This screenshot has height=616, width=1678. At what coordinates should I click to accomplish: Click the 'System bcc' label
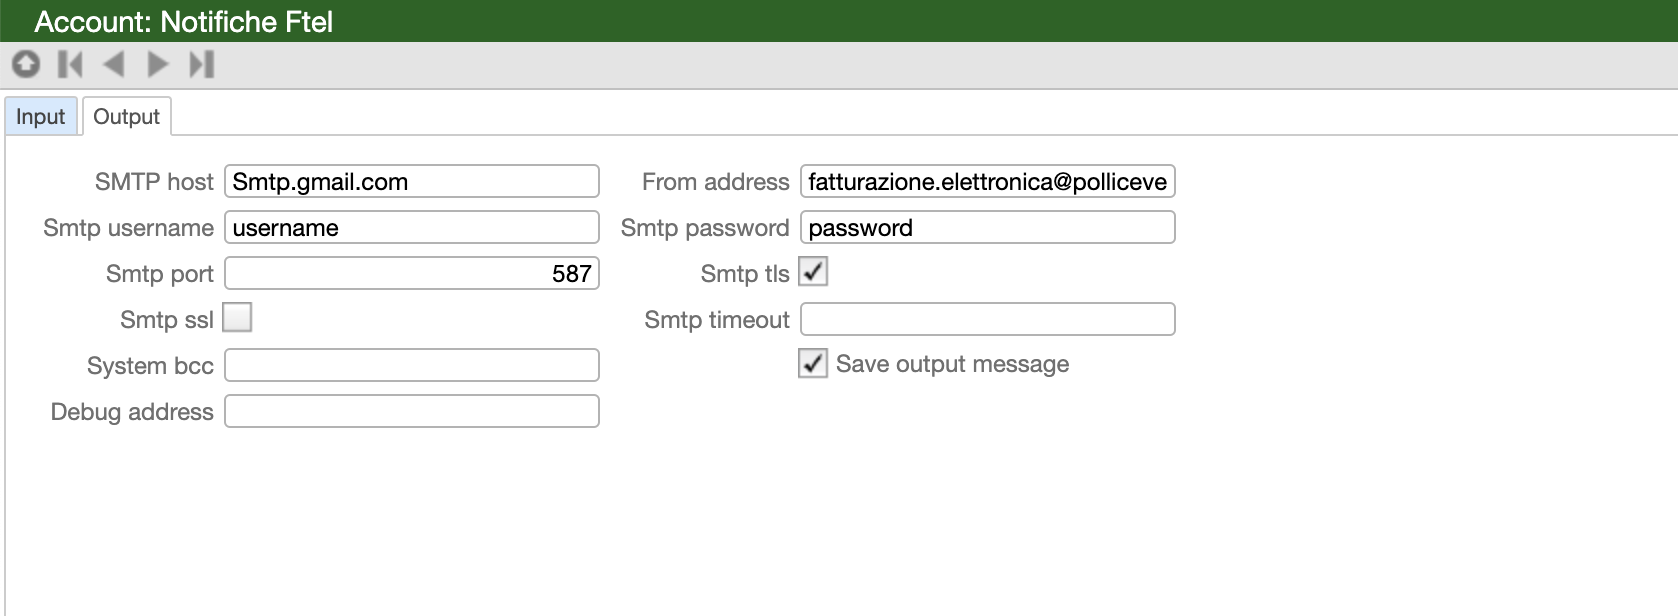[150, 366]
